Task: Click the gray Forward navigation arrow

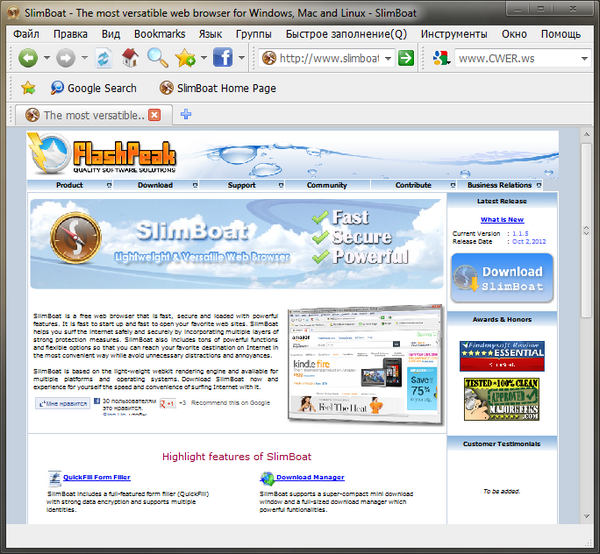Action: (64, 58)
